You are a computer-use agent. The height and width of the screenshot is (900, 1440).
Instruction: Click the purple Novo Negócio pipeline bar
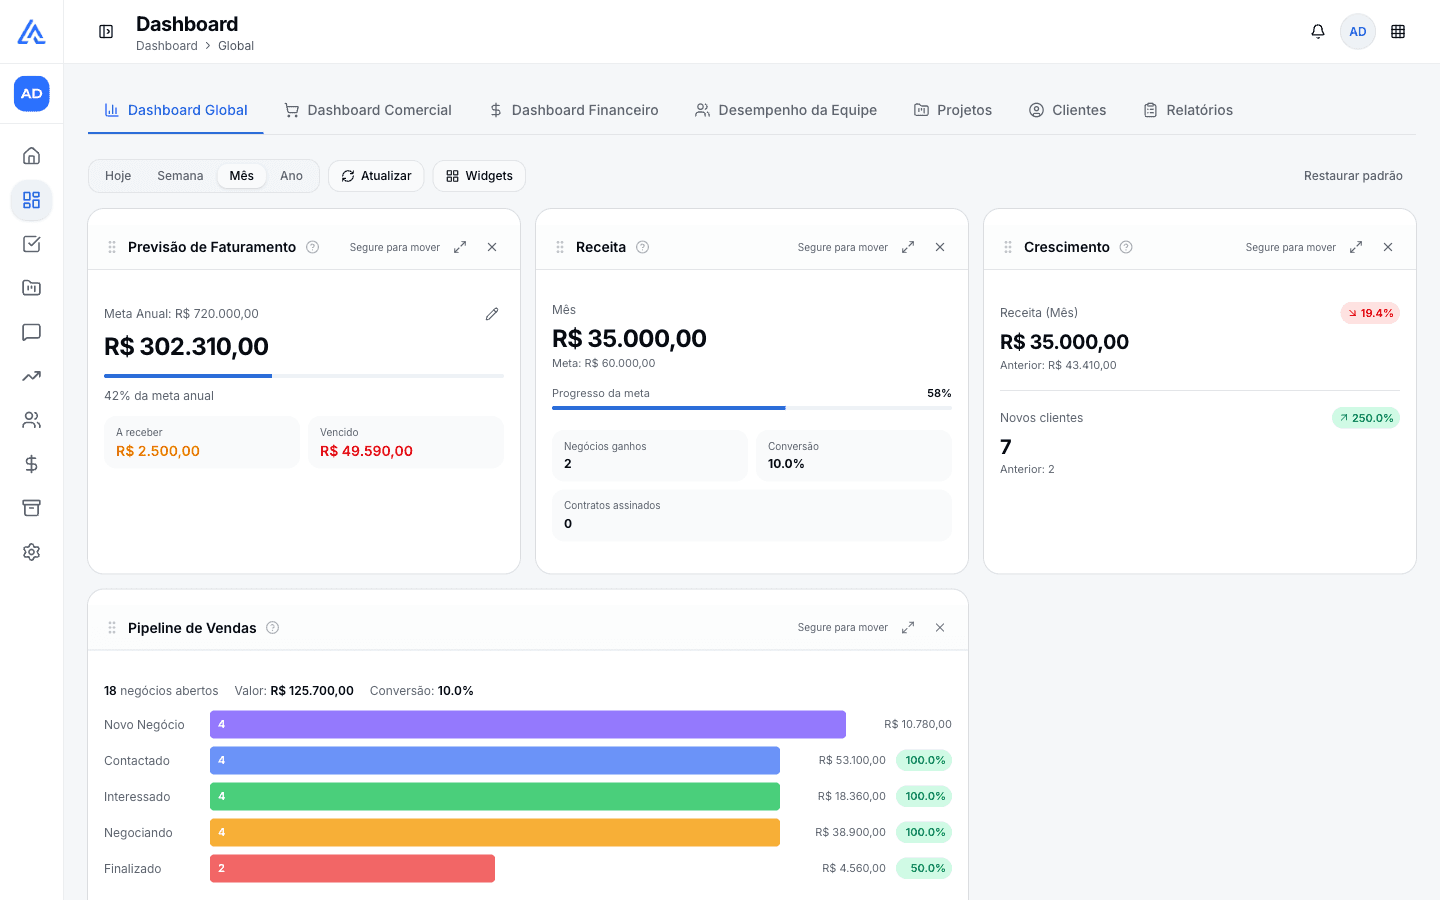[528, 725]
